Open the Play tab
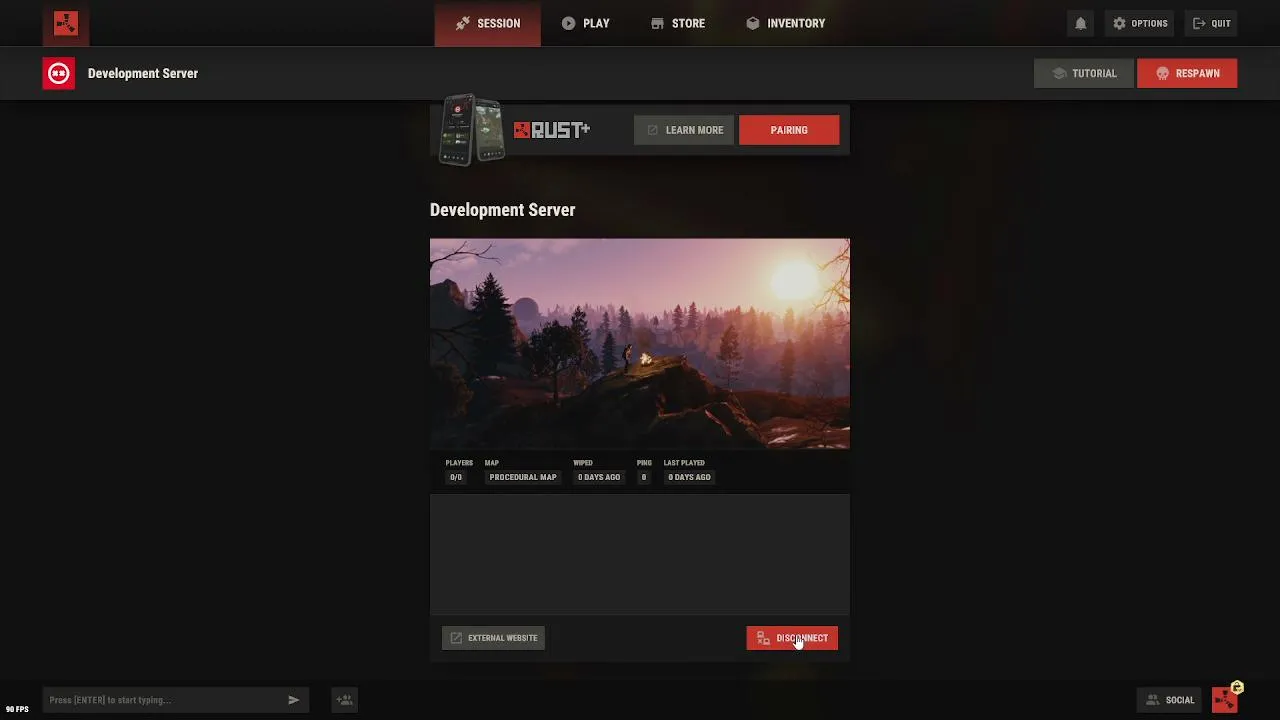The image size is (1280, 720). pyautogui.click(x=586, y=23)
